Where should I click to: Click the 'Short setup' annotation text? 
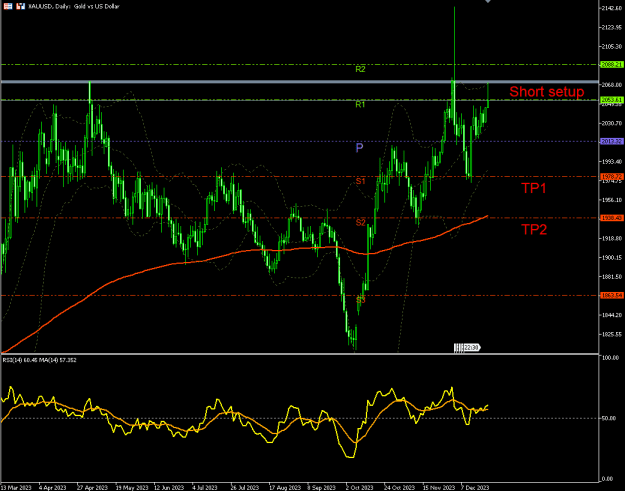(547, 92)
